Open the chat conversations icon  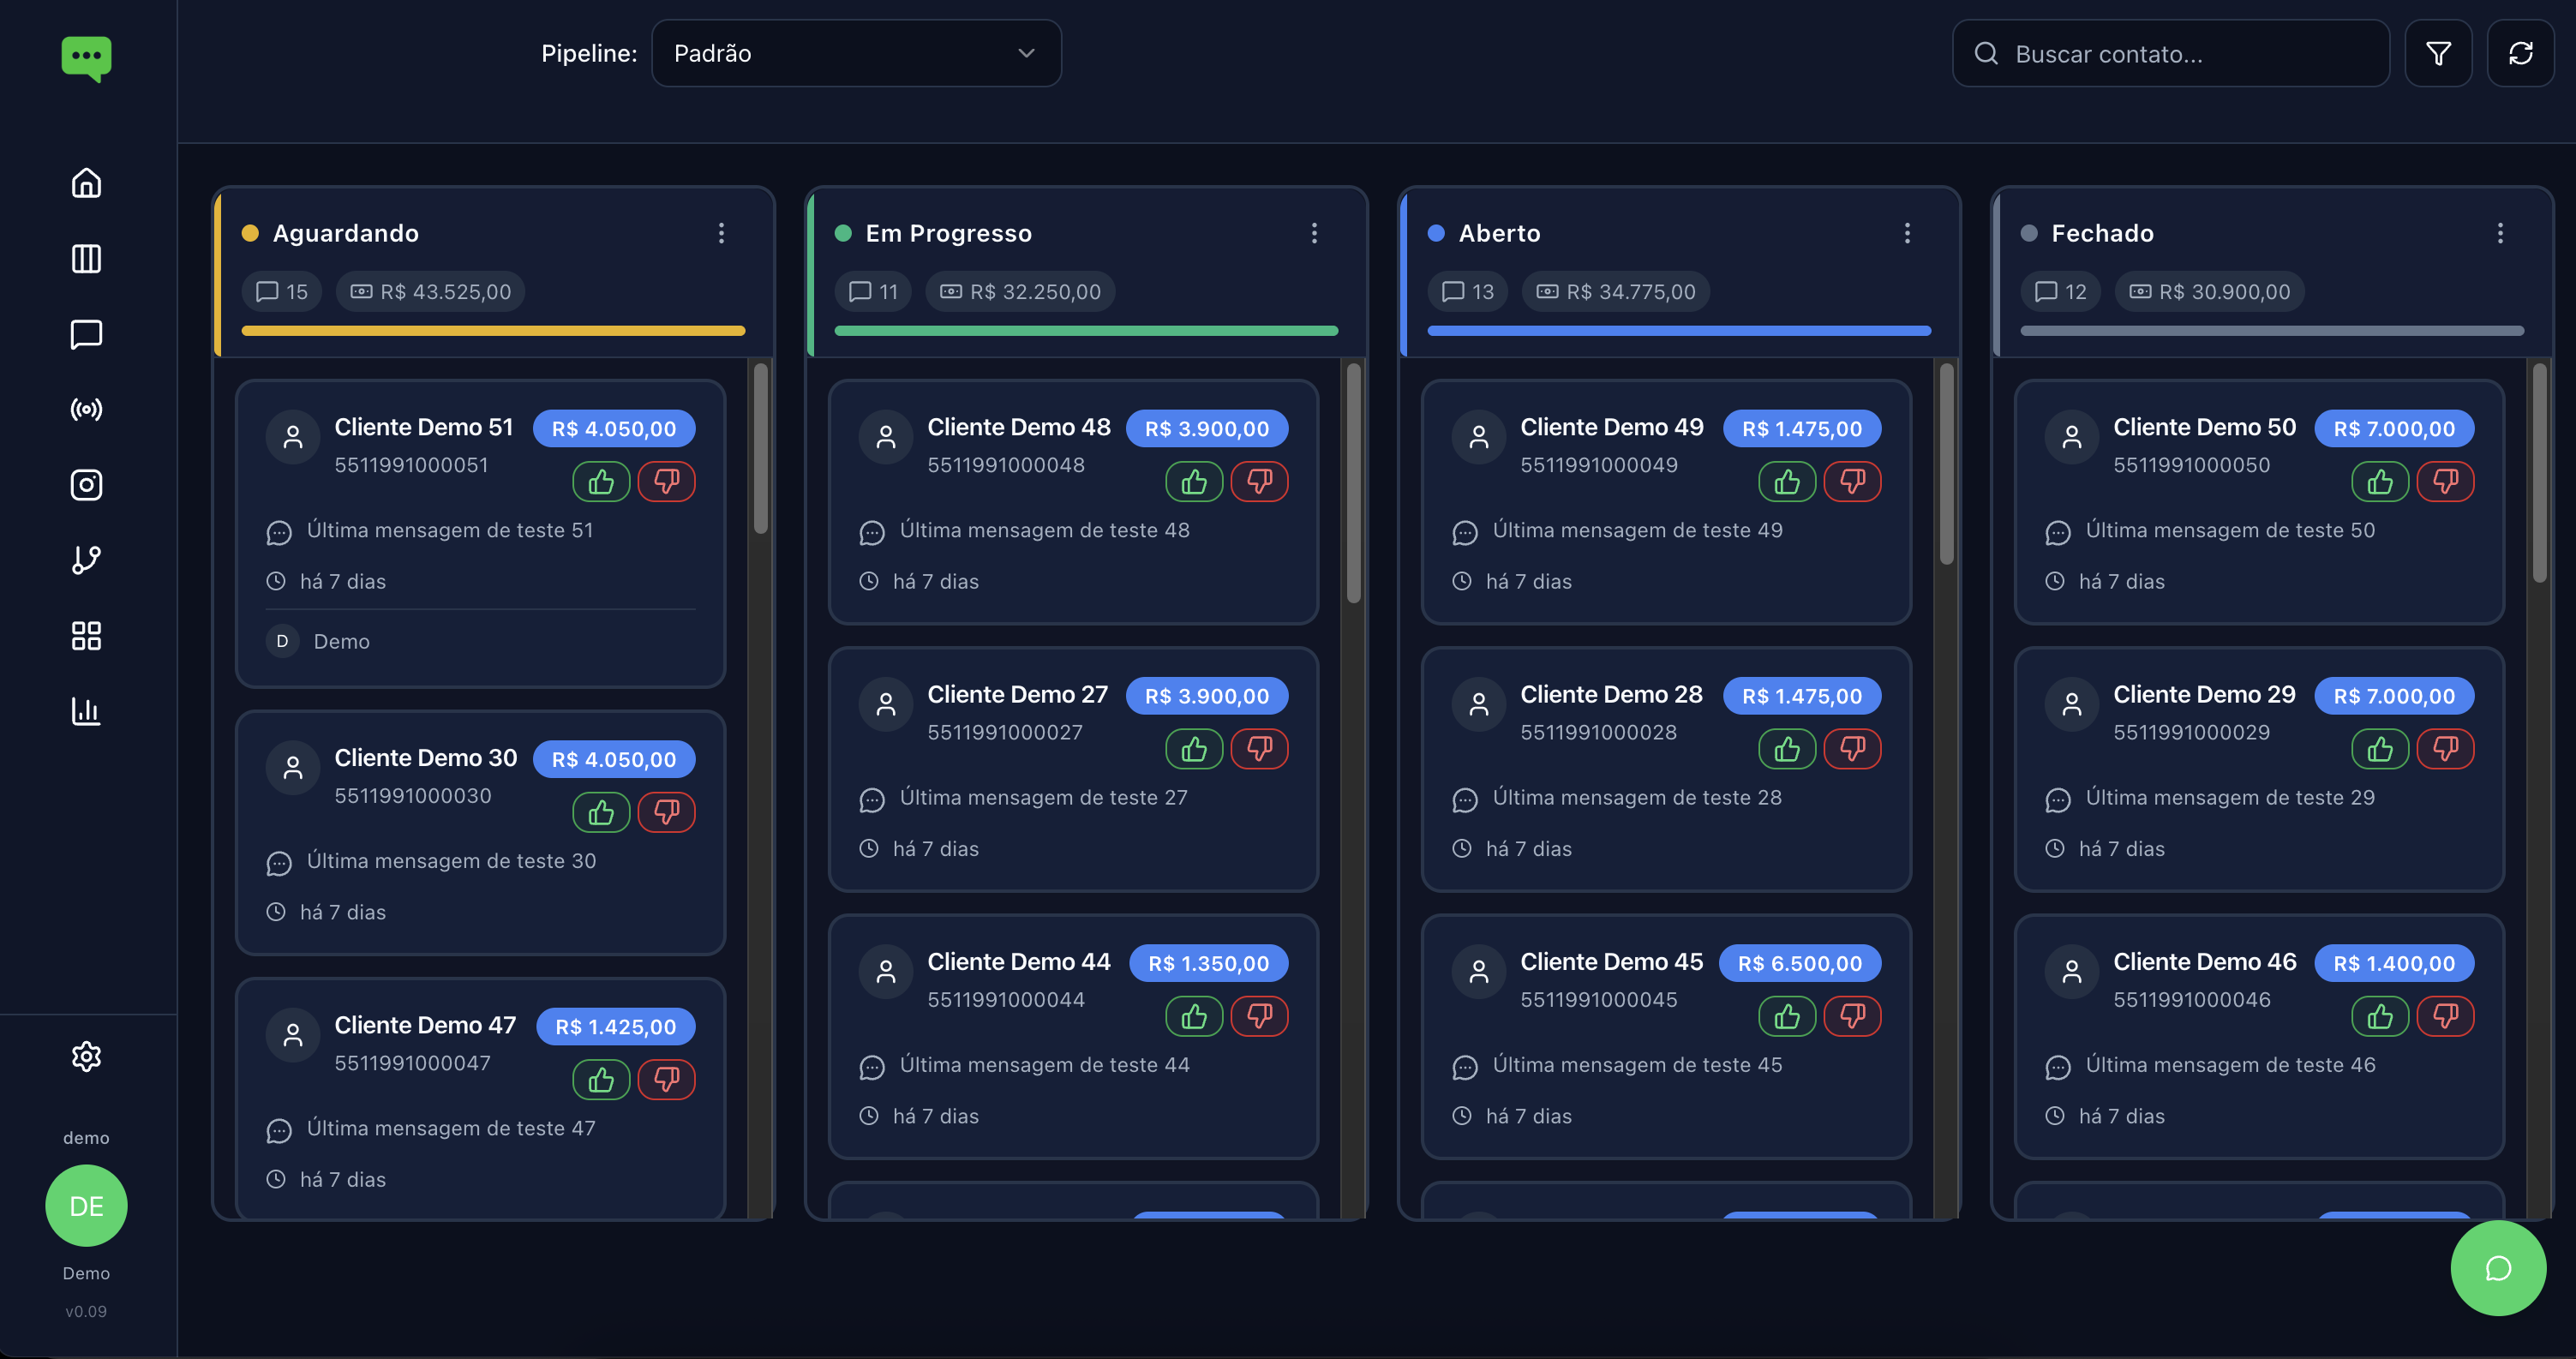[x=86, y=333]
